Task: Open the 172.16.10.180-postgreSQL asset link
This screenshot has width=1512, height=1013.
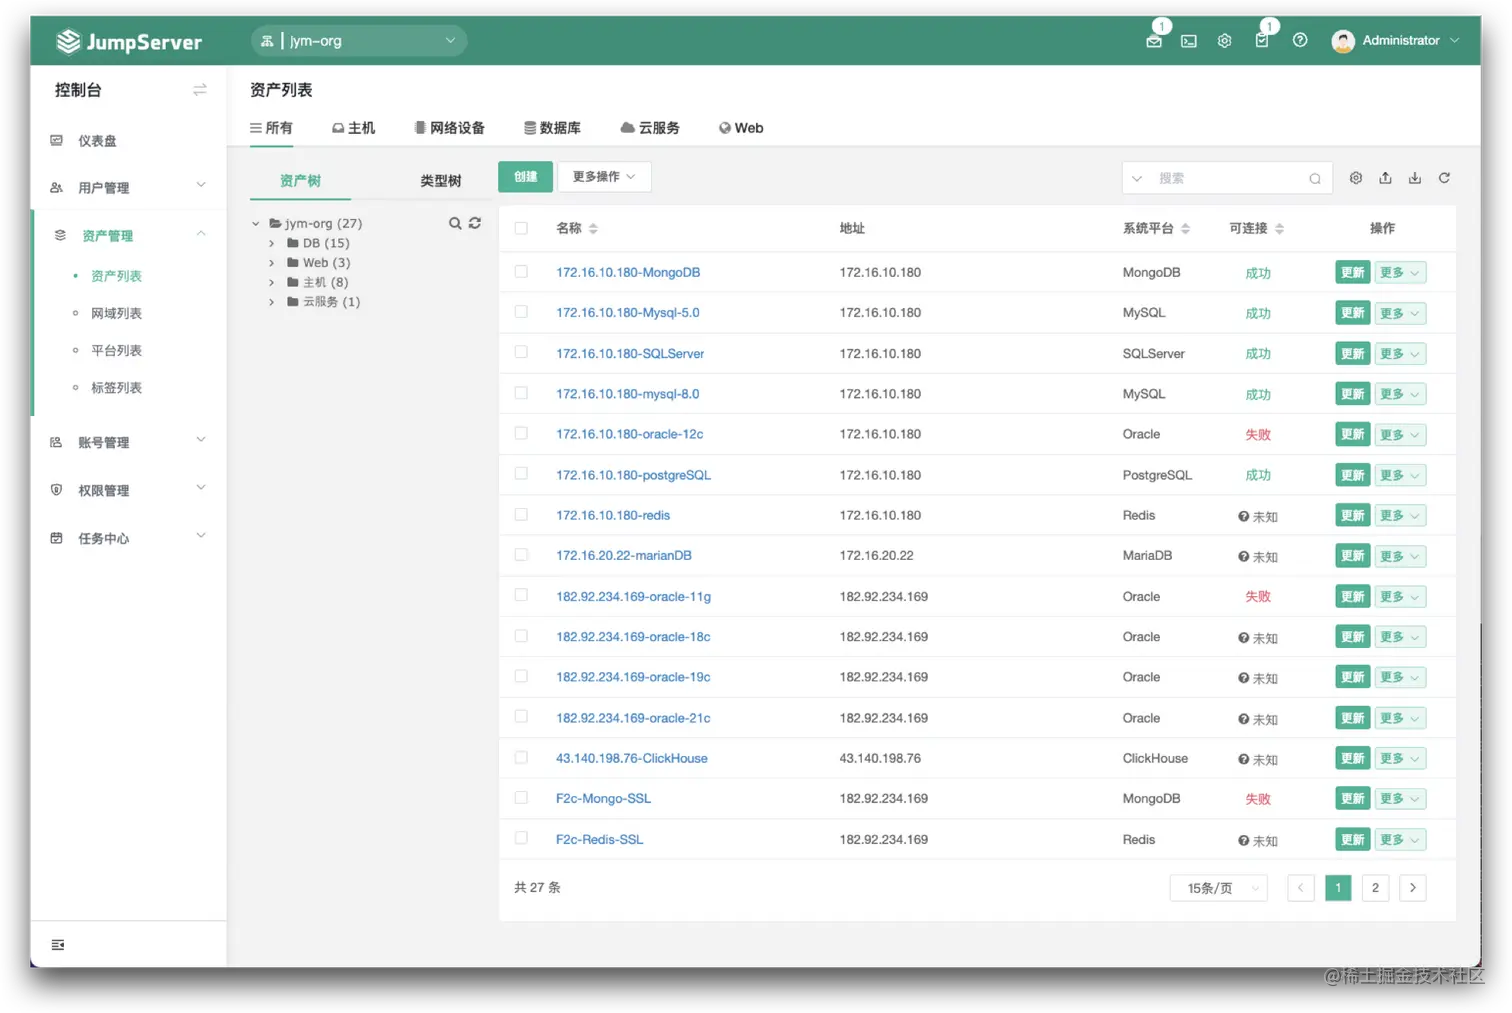Action: pyautogui.click(x=633, y=475)
